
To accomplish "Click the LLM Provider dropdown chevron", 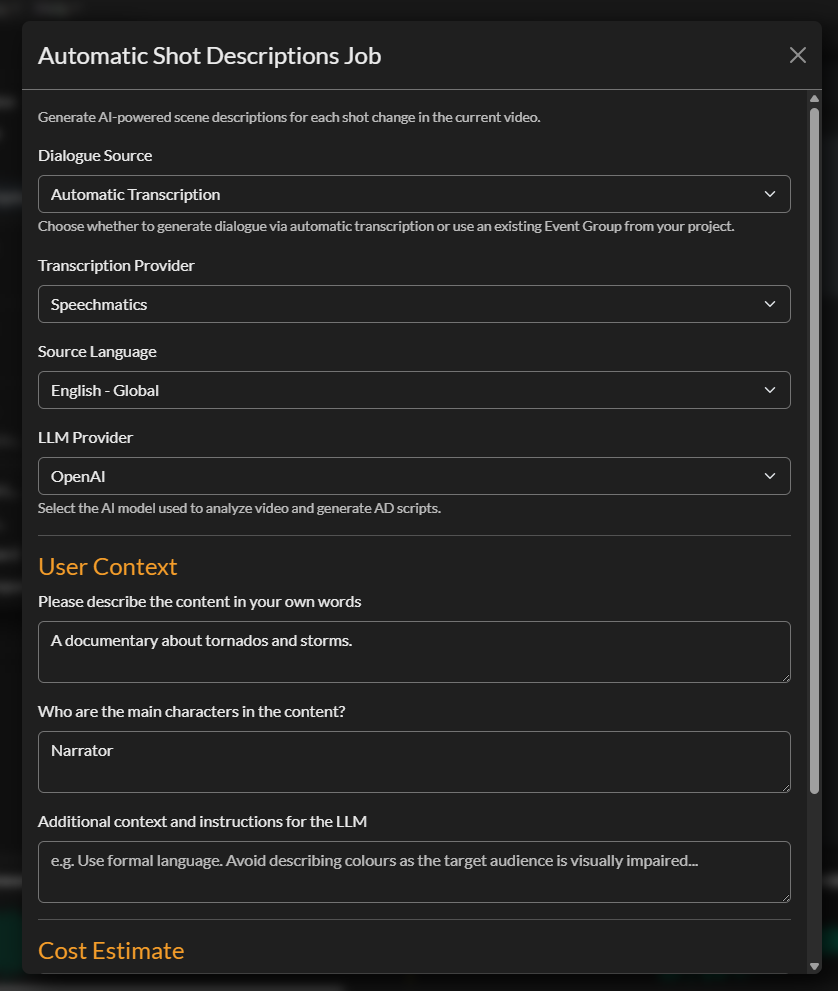I will (x=770, y=476).
